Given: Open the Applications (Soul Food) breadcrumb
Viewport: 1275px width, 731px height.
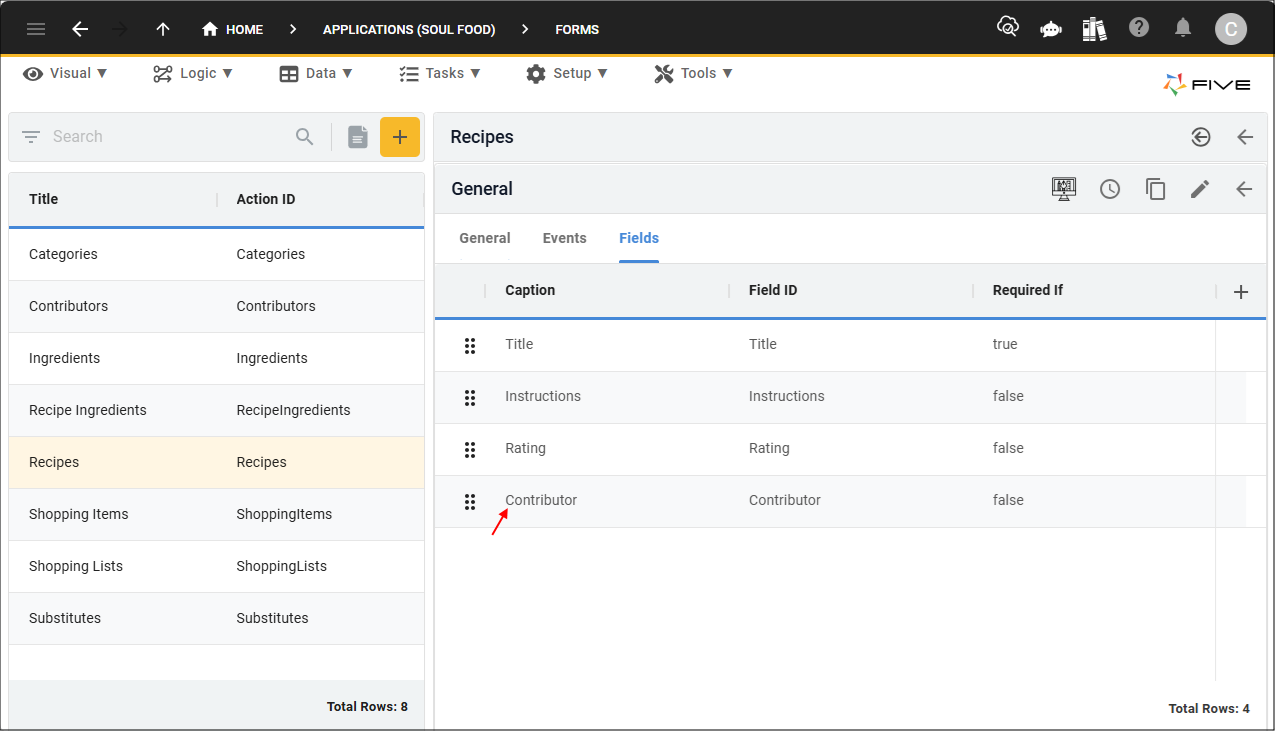Looking at the screenshot, I should pyautogui.click(x=409, y=29).
